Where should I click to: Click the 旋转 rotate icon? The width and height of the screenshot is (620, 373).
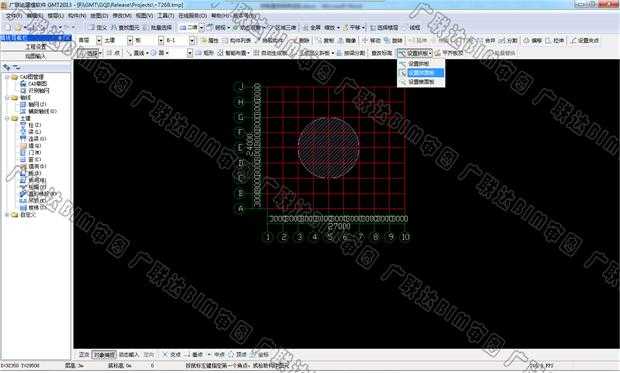pyautogui.click(x=394, y=40)
